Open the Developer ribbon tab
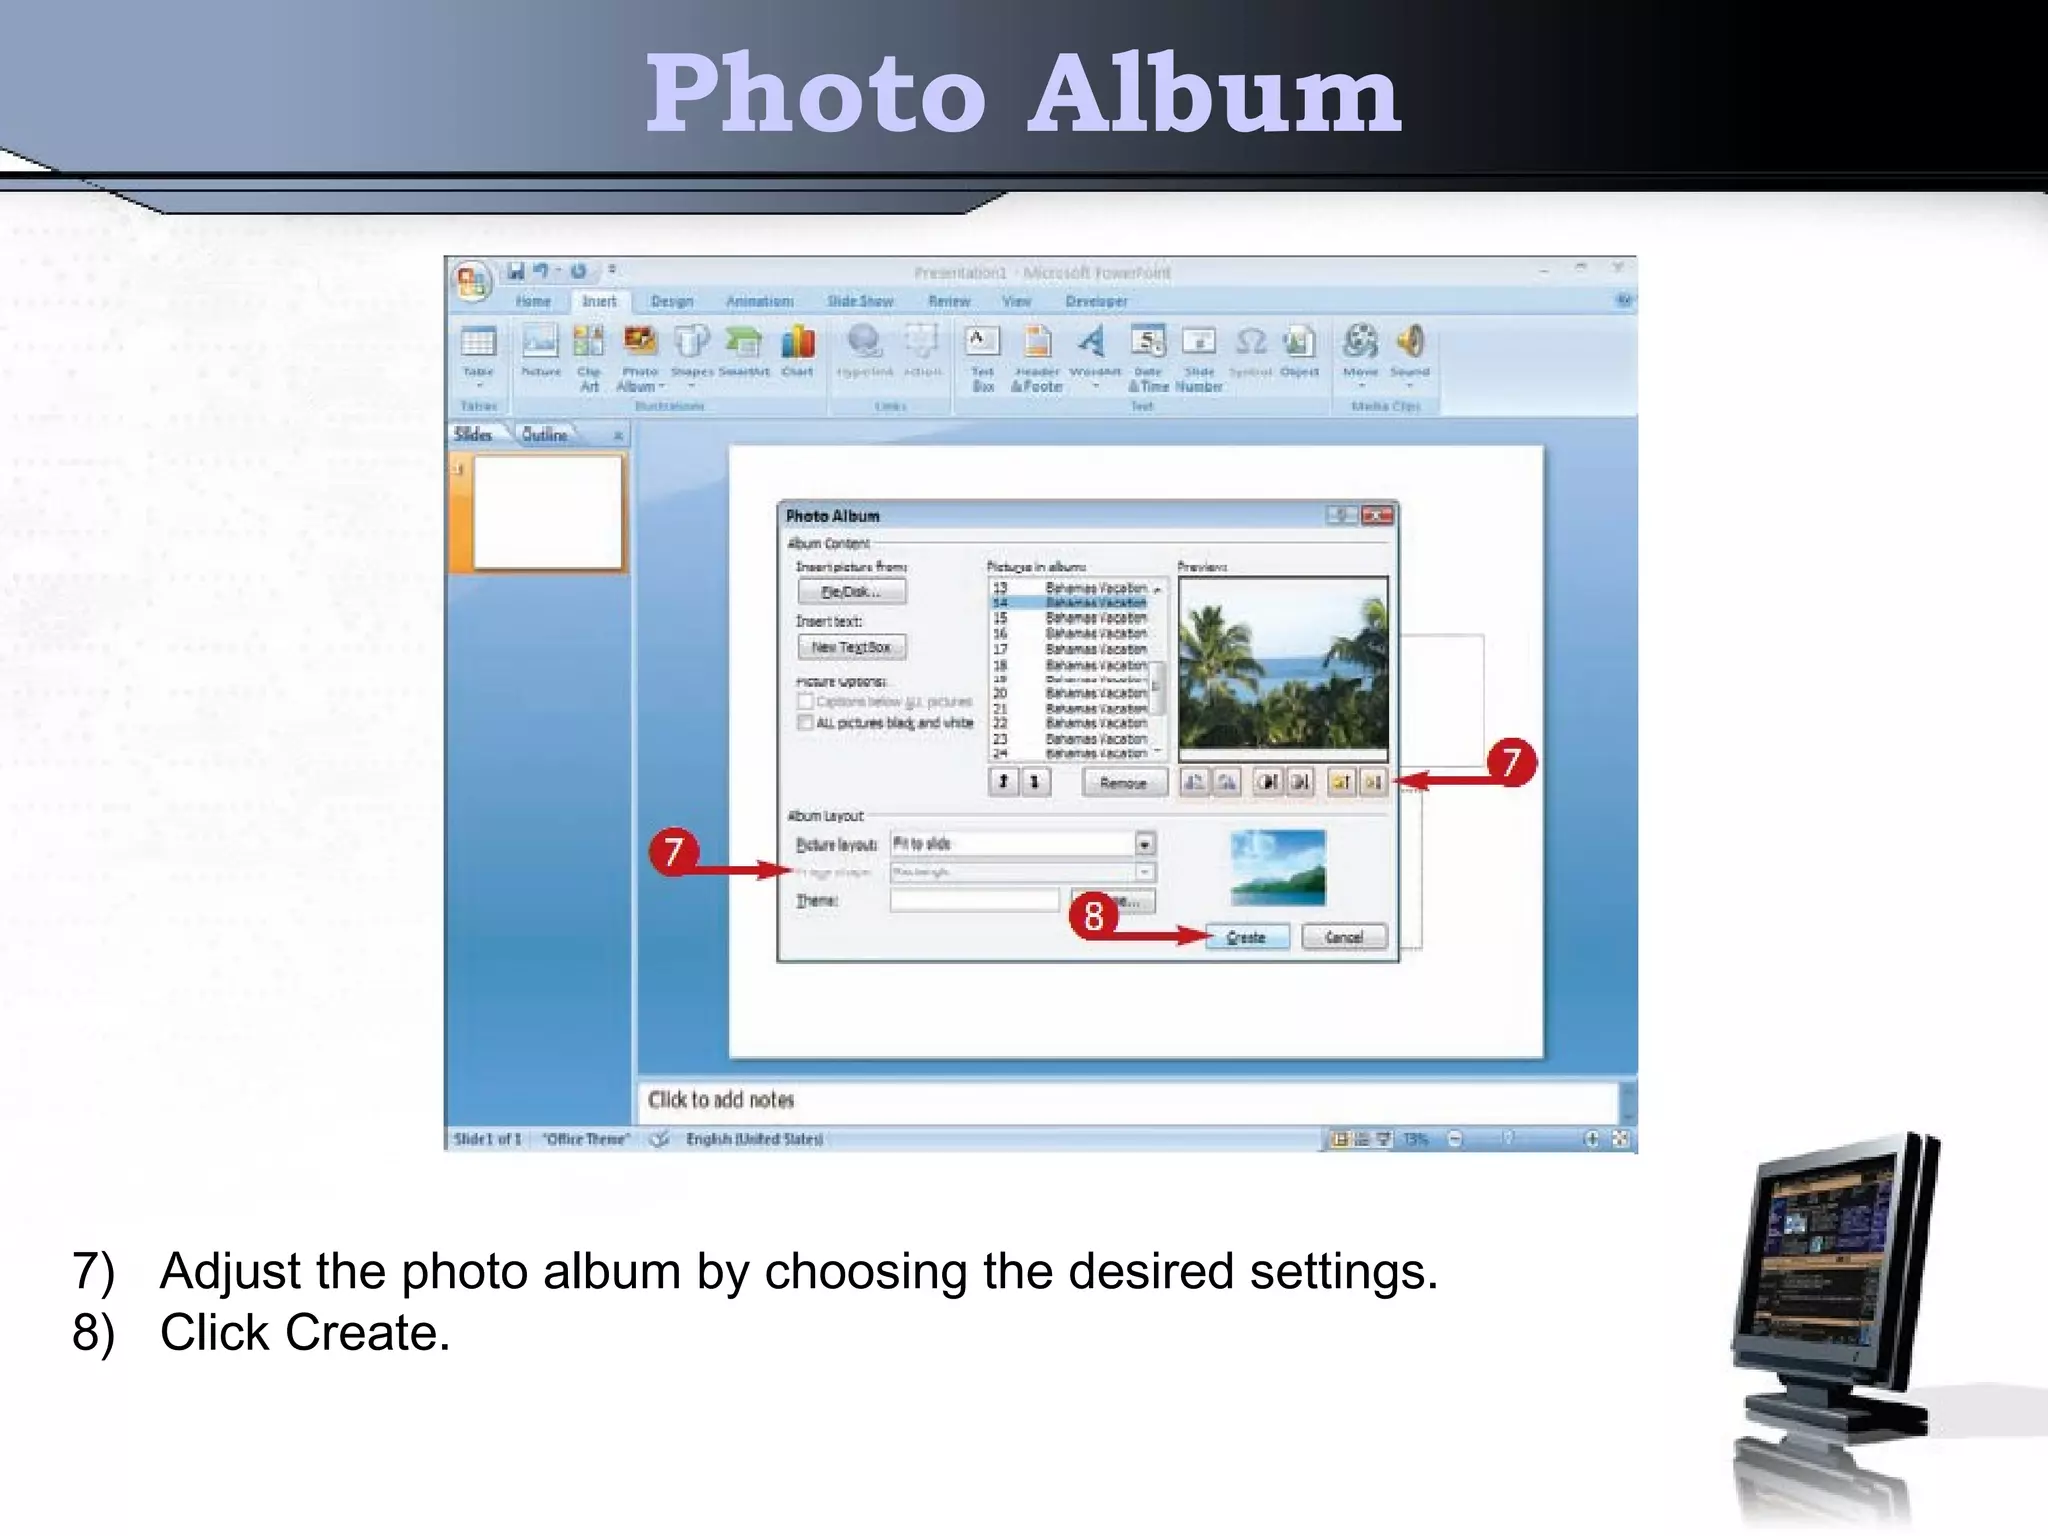Image resolution: width=2048 pixels, height=1536 pixels. (1096, 301)
